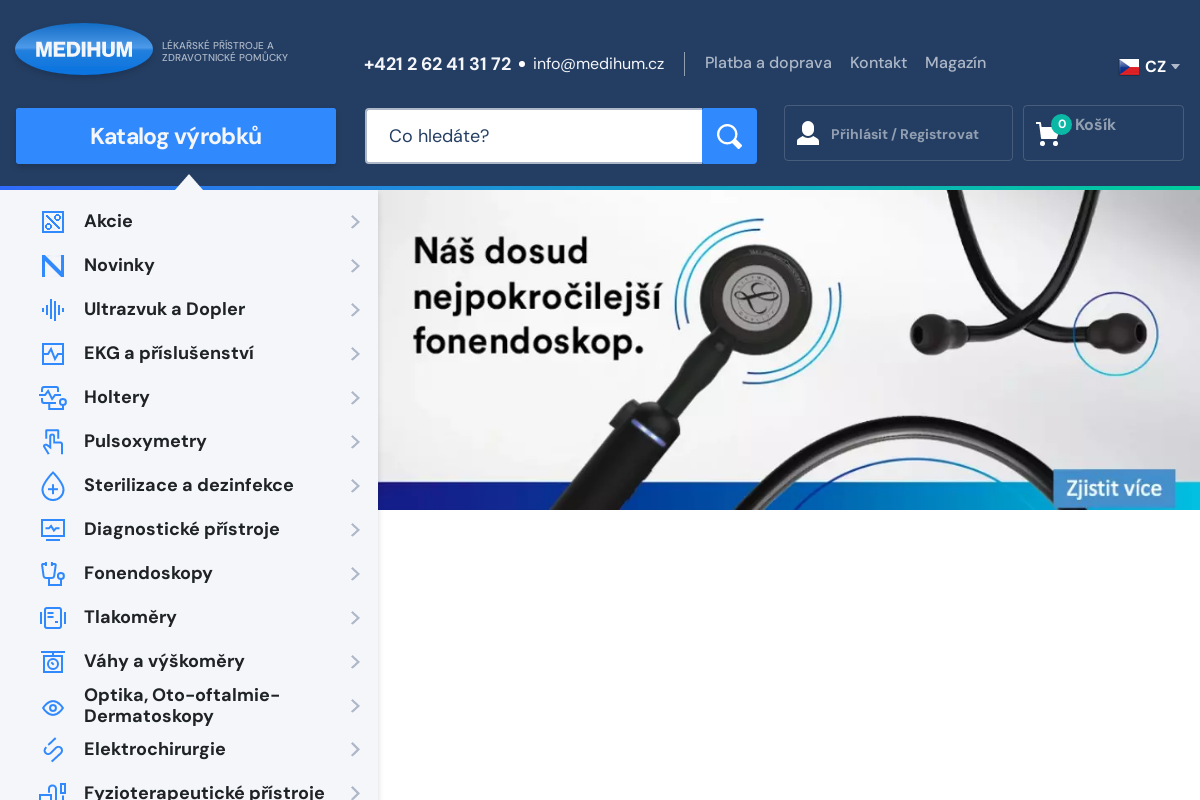Image resolution: width=1200 pixels, height=800 pixels.
Task: Select the Fonendoskopy stethoscope icon
Action: pyautogui.click(x=52, y=574)
